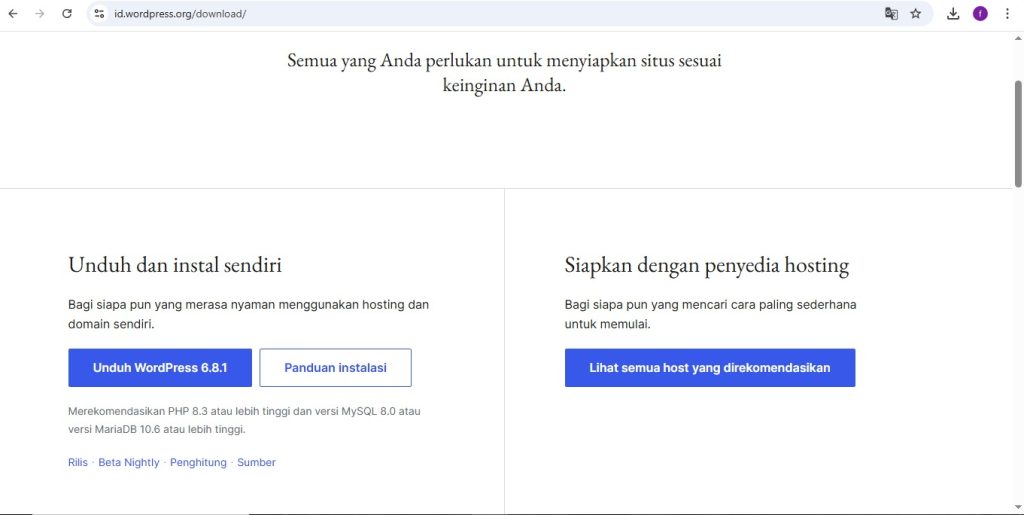
Task: Click the browser back arrow
Action: [x=13, y=14]
